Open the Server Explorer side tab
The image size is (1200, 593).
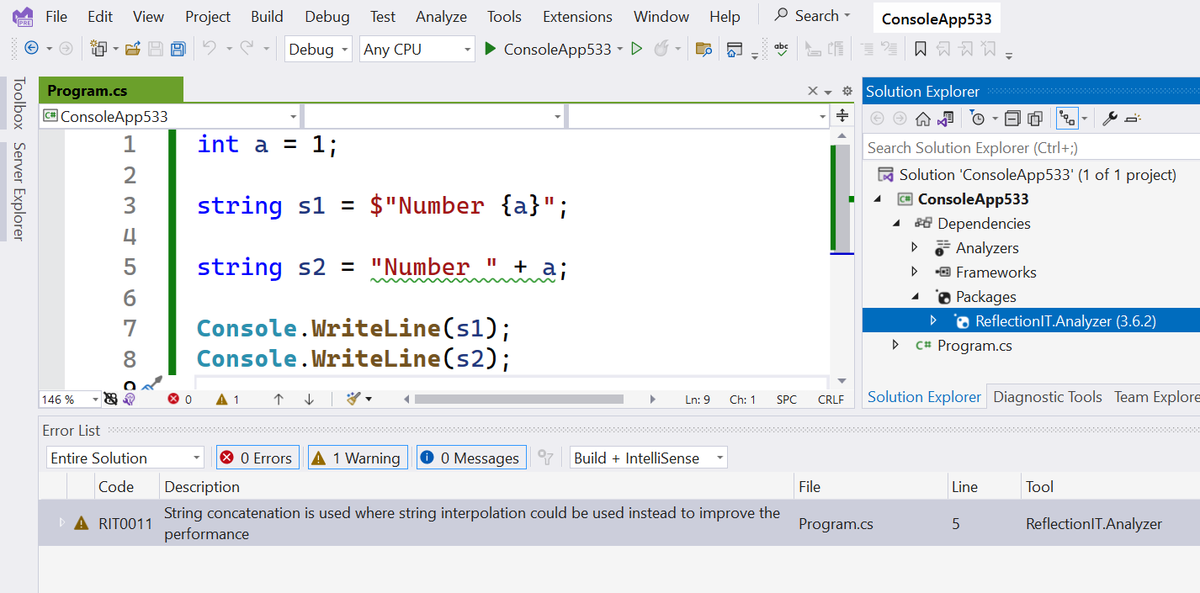(17, 191)
